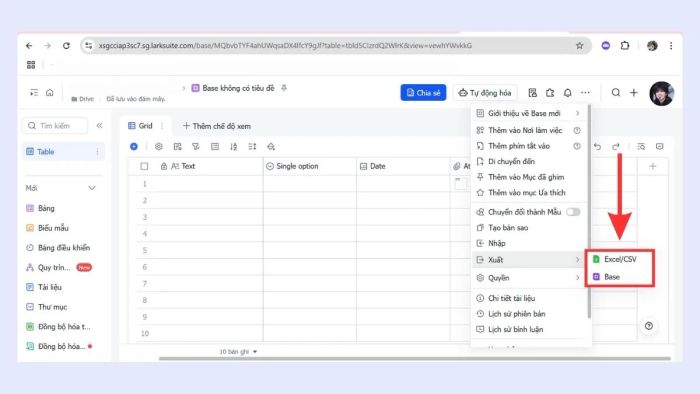Click the browser back arrow
Viewport: 700px width, 394px height.
tap(29, 46)
